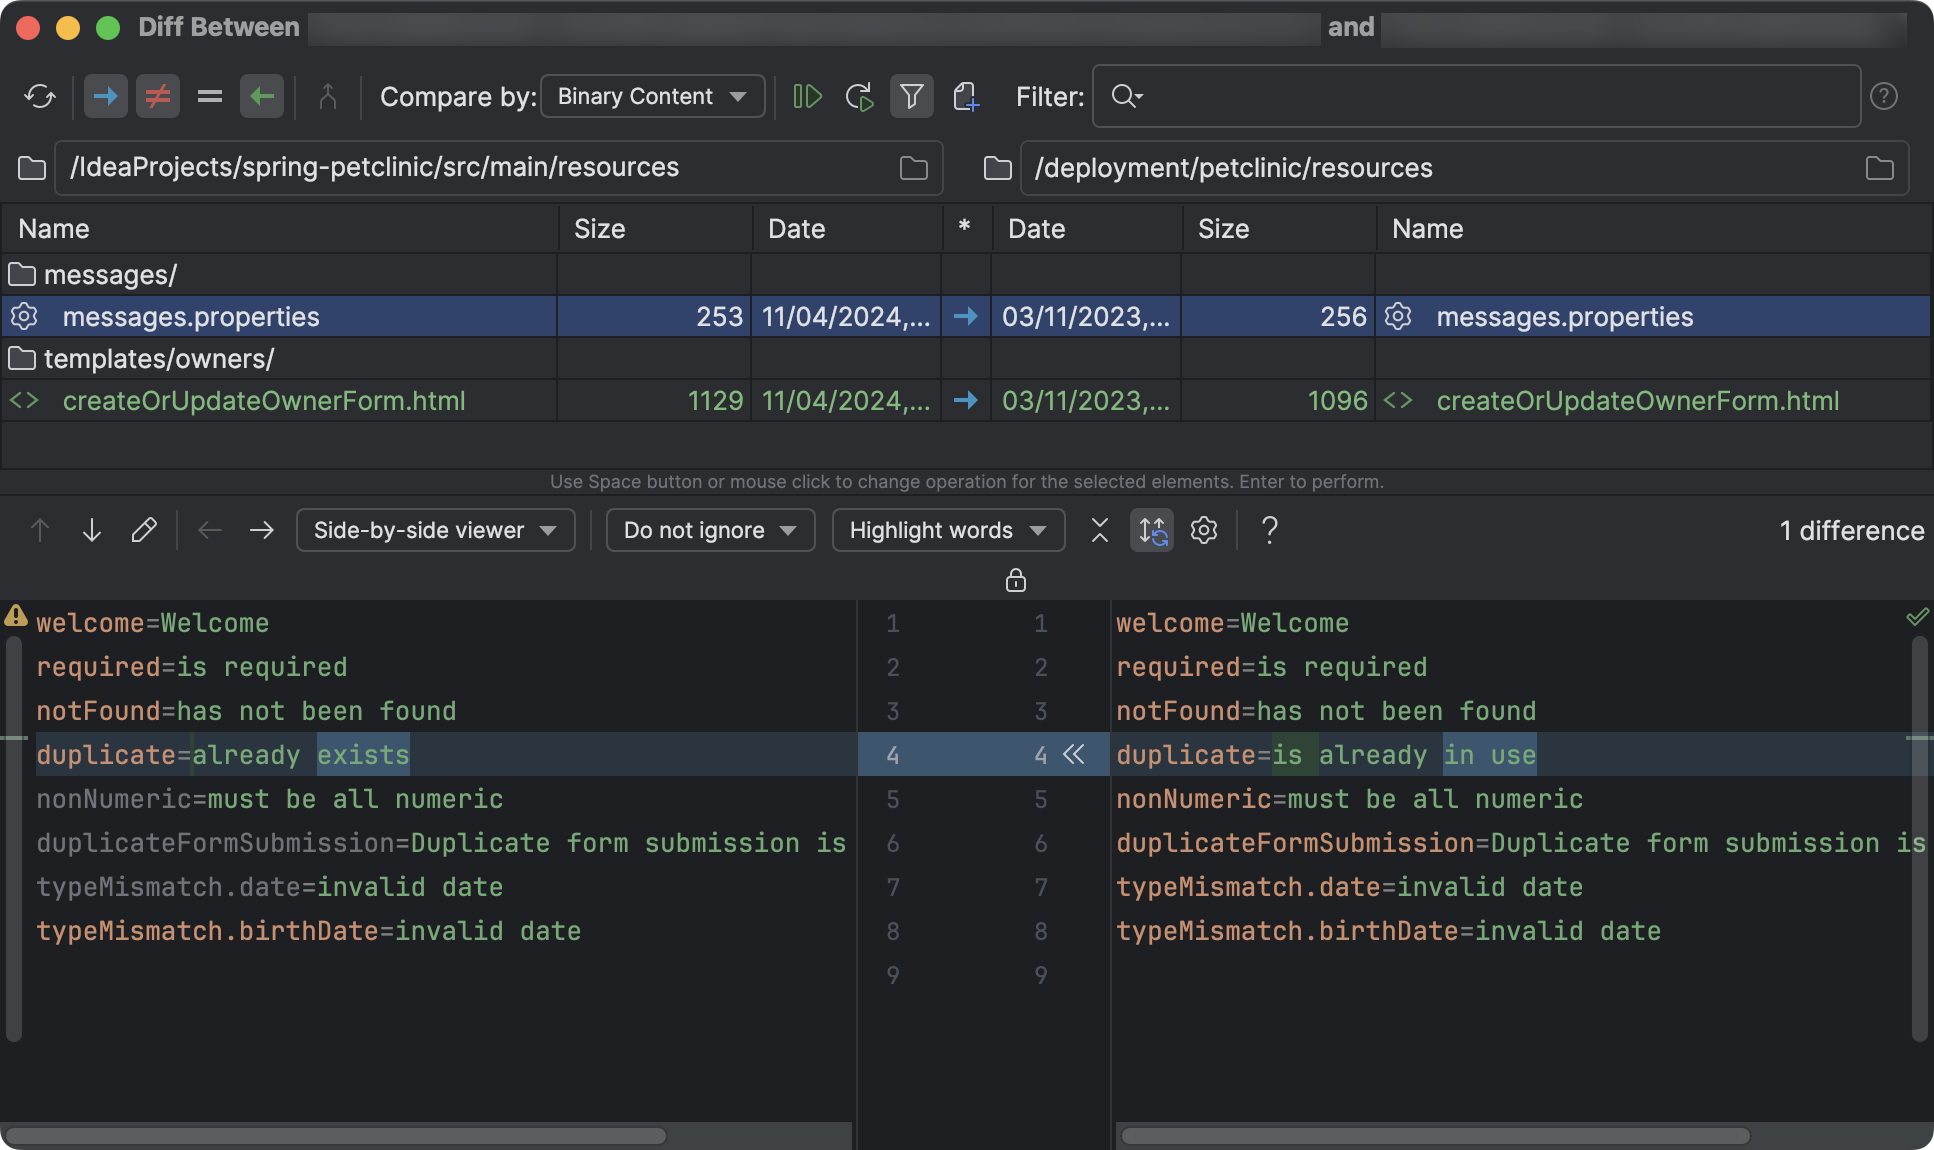Jump to the next difference
This screenshot has height=1150, width=1934.
(x=92, y=530)
